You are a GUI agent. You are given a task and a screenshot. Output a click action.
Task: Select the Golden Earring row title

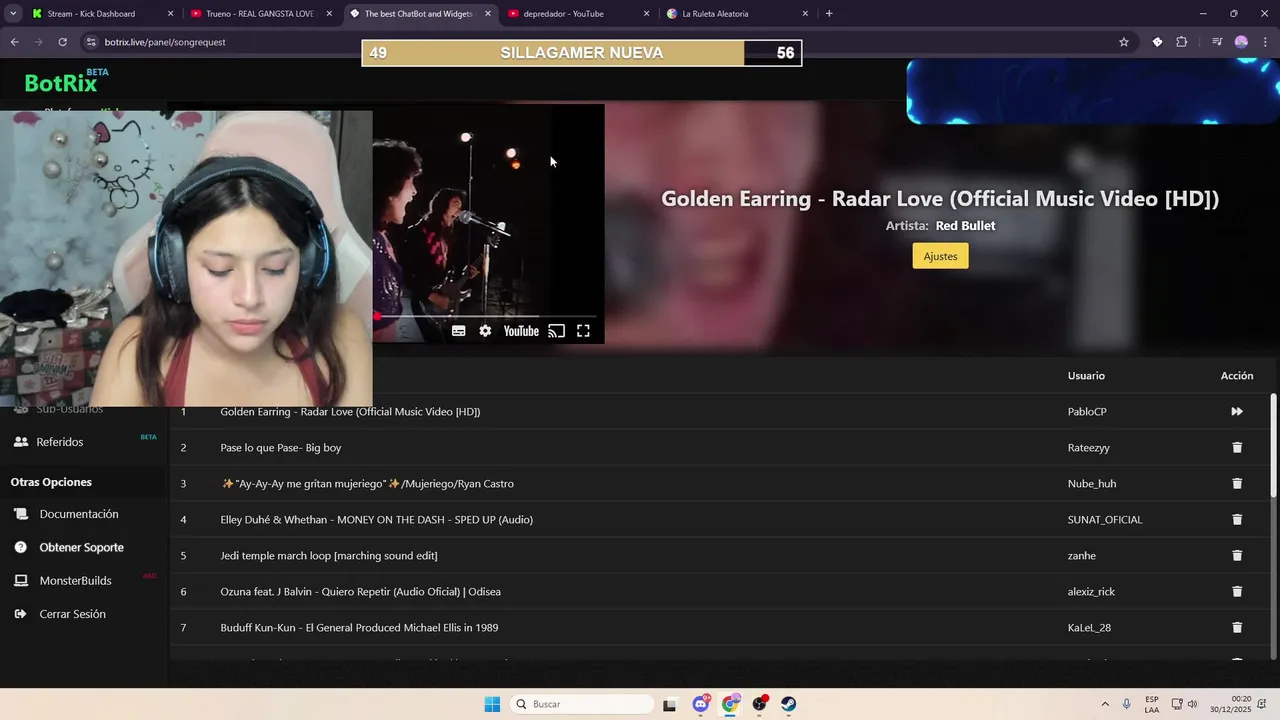(x=350, y=412)
